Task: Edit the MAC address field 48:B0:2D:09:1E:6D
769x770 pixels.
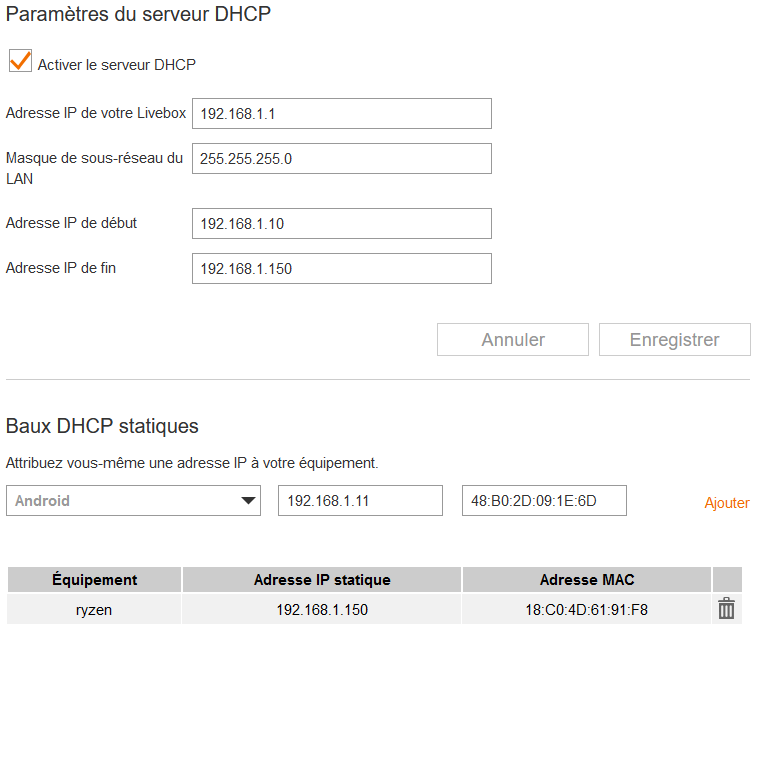Action: [x=544, y=501]
